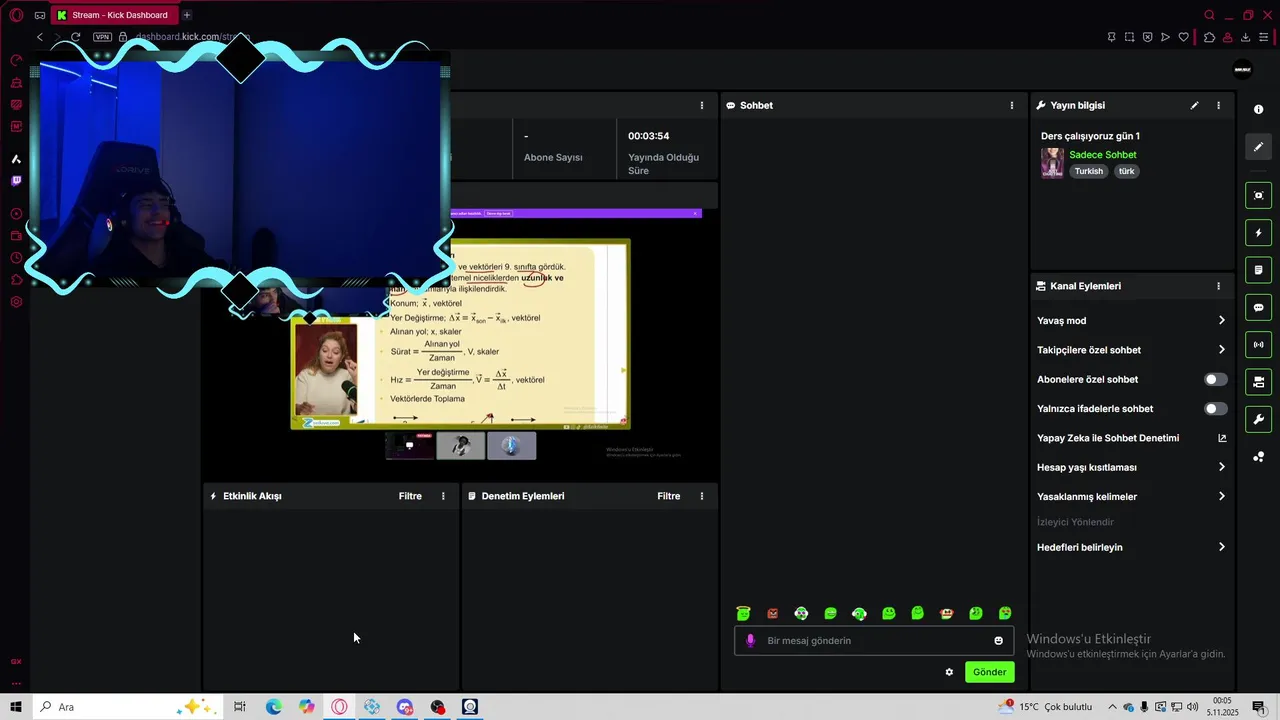Expand Takipçilere özel sohbet options
The image size is (1280, 720).
1221,350
